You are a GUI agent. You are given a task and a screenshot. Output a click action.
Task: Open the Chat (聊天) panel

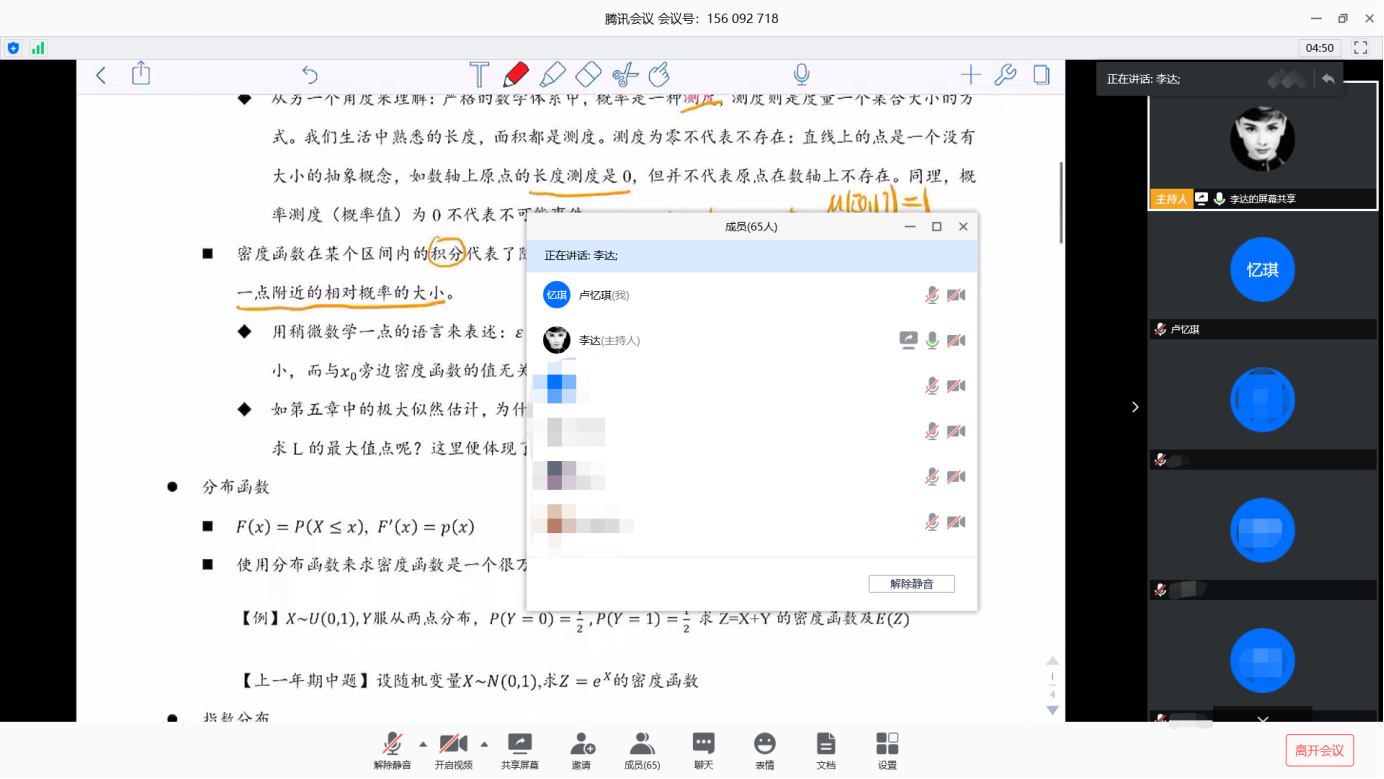703,750
